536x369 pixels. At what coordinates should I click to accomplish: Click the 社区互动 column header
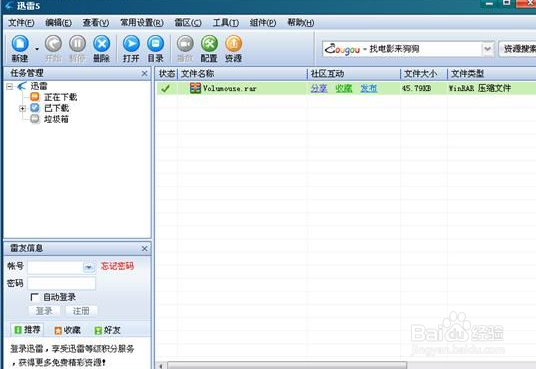354,74
